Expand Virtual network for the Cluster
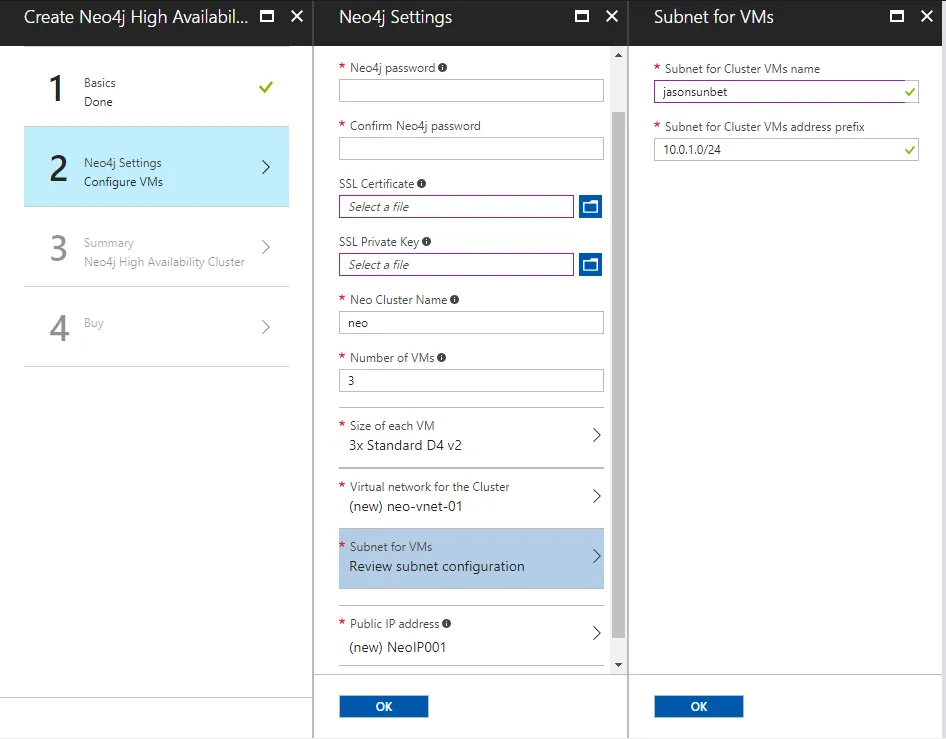This screenshot has height=739, width=946. click(x=471, y=497)
